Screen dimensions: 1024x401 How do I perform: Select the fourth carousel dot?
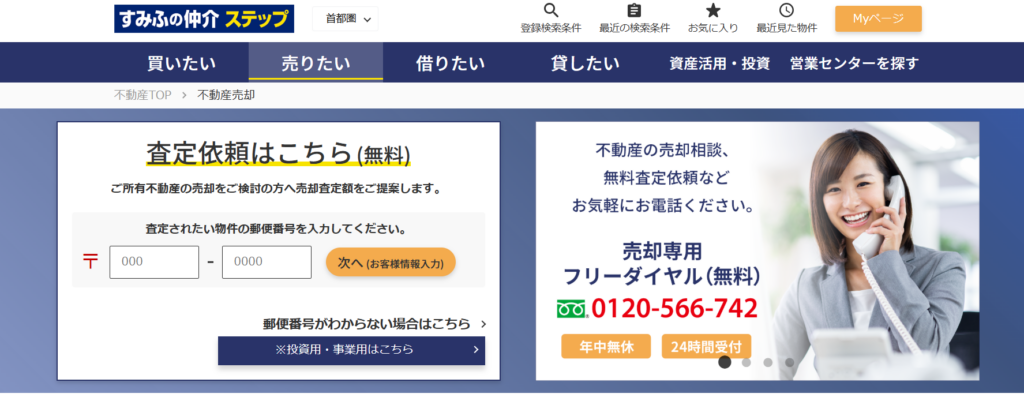pyautogui.click(x=790, y=362)
